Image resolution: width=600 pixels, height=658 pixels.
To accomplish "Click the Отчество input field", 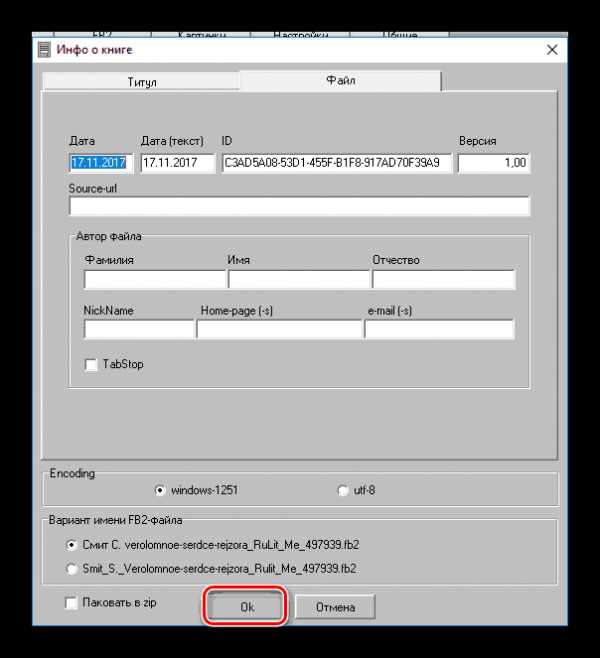I will (x=443, y=279).
